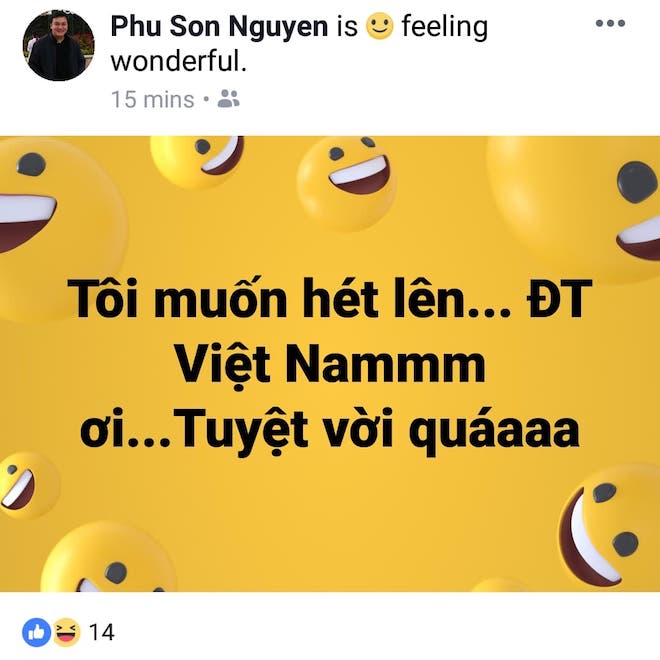Click Phu Son Nguyen's profile picture
660x660 pixels.
point(58,46)
